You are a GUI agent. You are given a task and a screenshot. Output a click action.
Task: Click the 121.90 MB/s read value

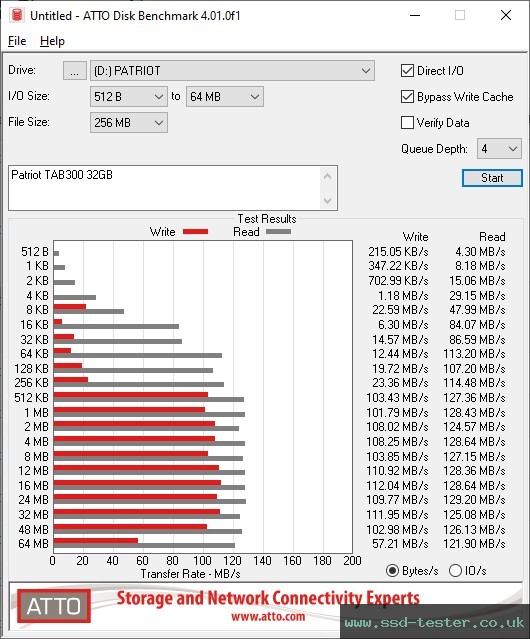tap(474, 544)
